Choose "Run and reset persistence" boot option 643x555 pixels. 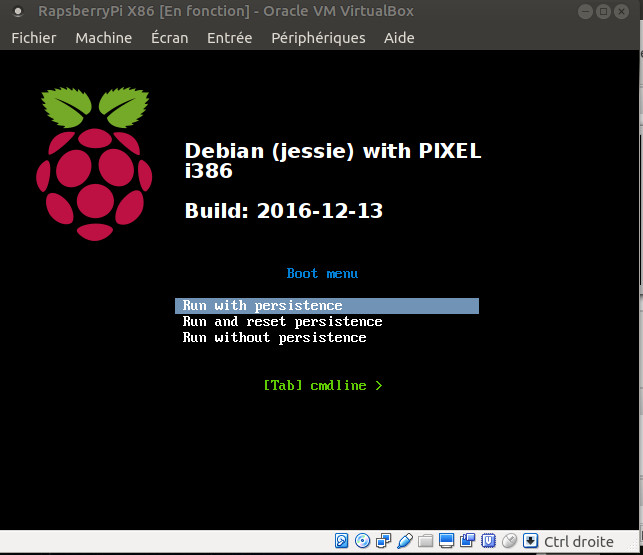coord(282,322)
